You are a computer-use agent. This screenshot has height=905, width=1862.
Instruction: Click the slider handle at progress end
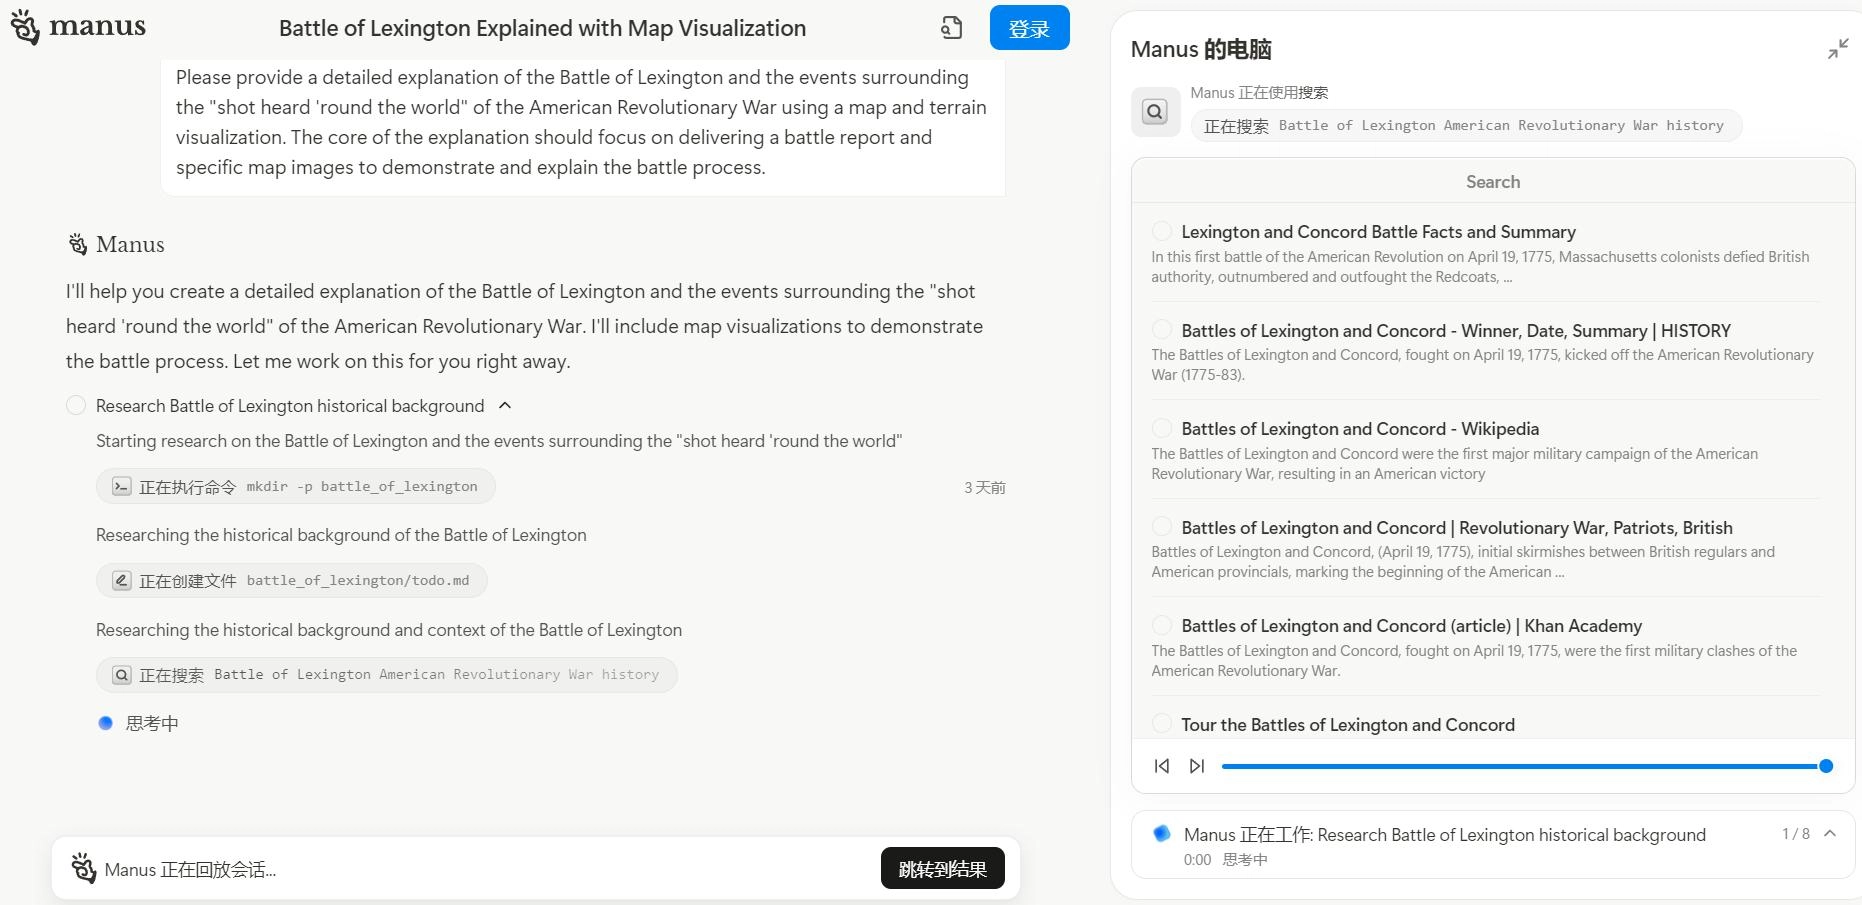(x=1826, y=766)
